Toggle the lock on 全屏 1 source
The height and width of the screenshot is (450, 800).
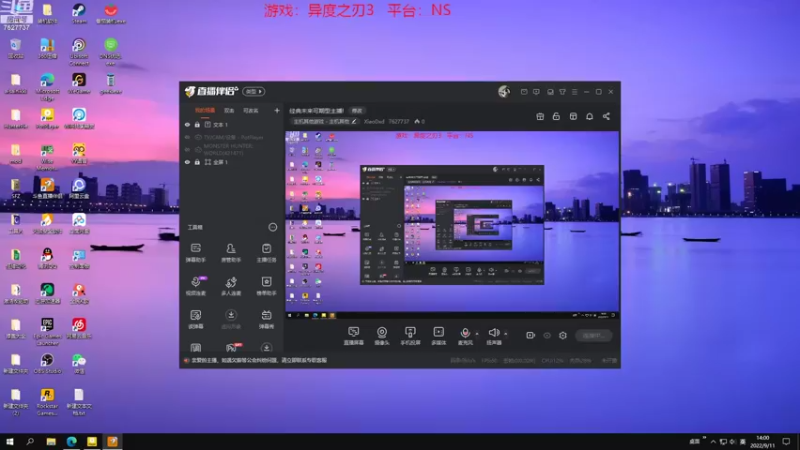197,162
